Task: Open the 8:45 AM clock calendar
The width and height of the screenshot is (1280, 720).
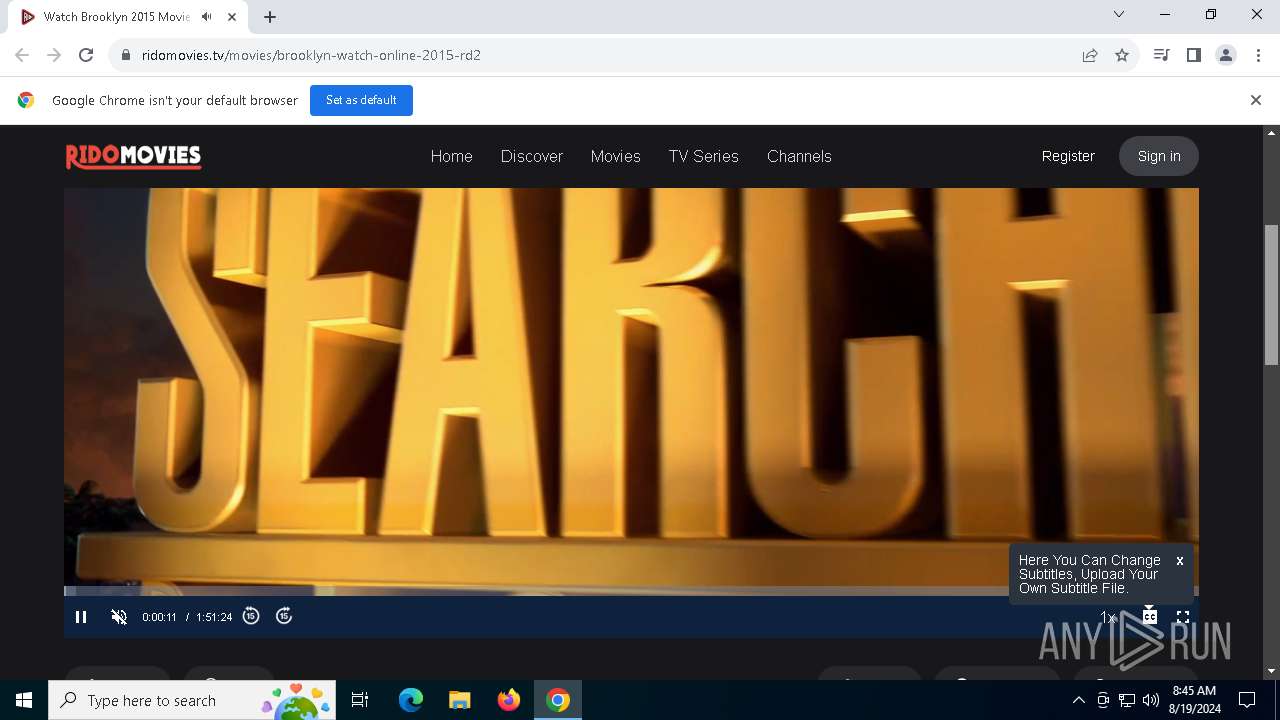Action: 1193,700
